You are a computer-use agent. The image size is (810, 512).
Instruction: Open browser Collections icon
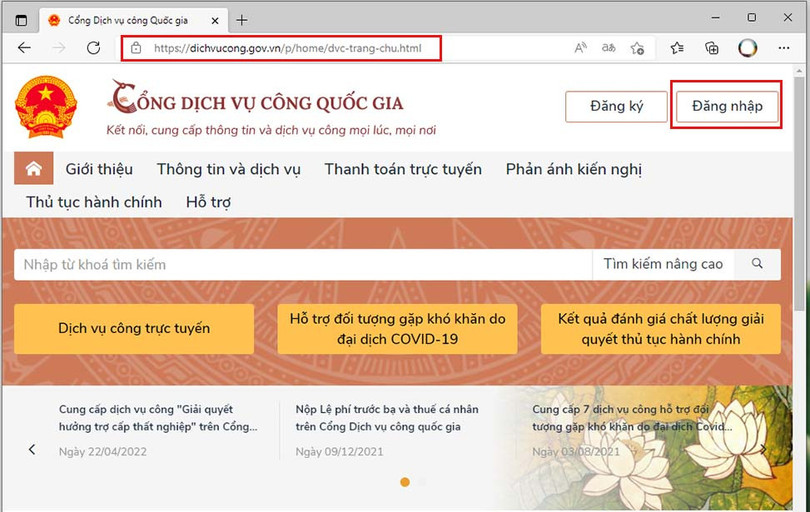712,48
